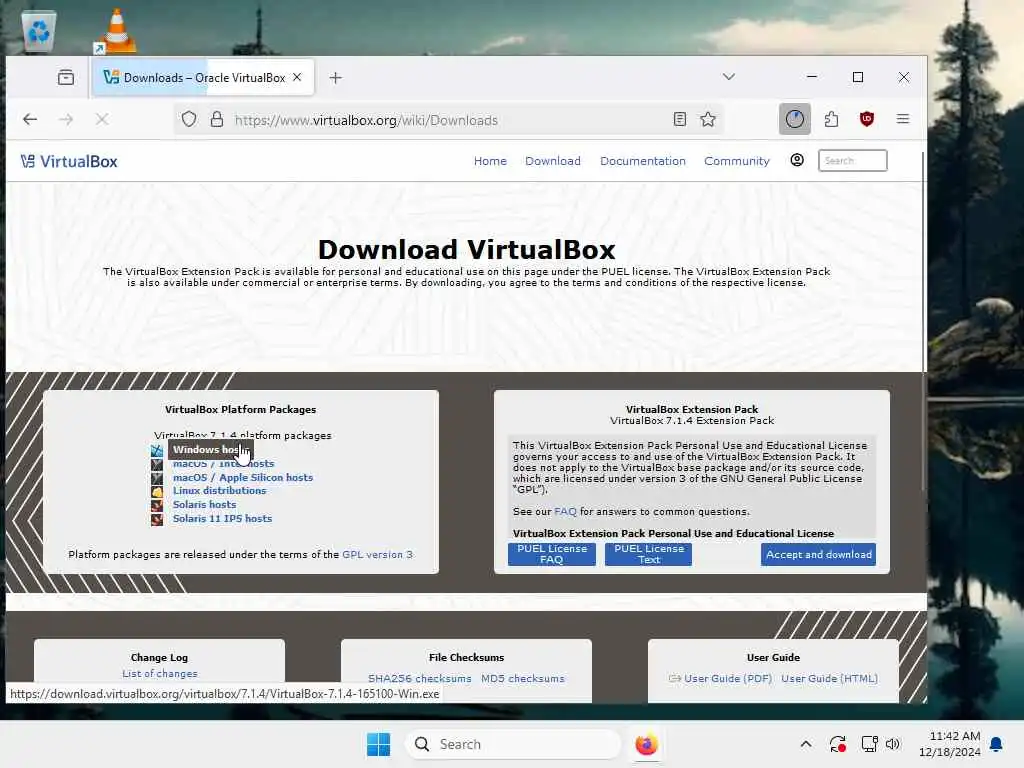Click the icon beside Linux distributions
1024x768 pixels.
tap(157, 492)
